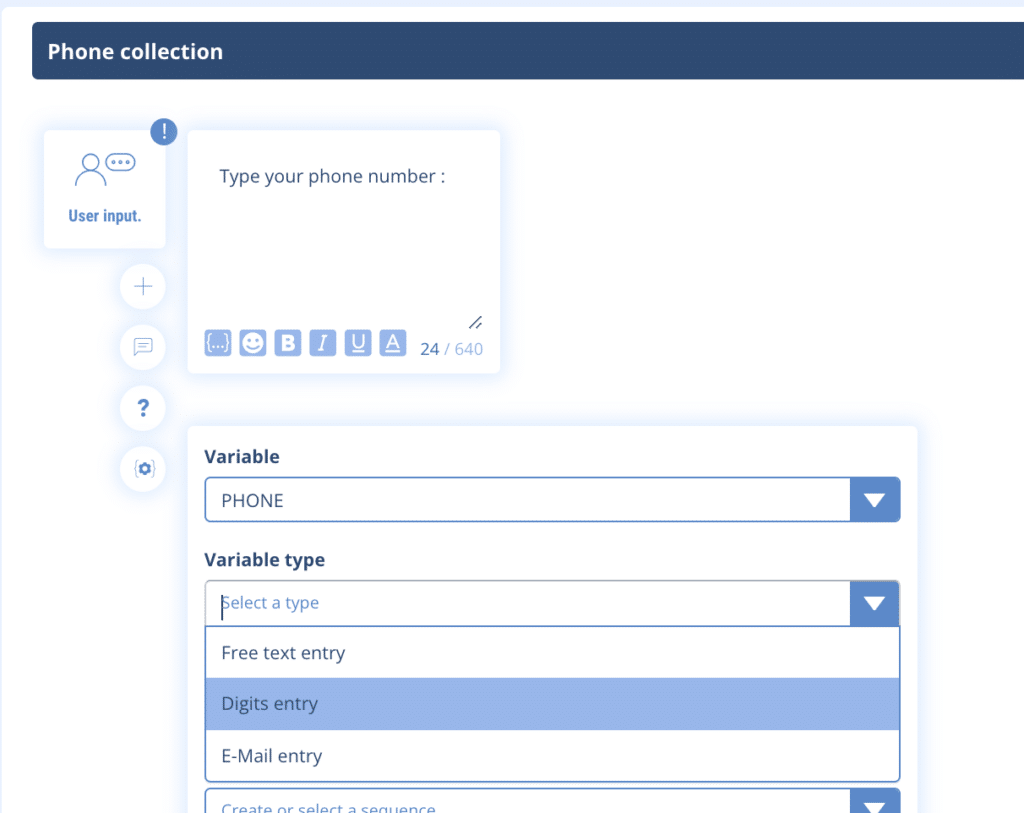1024x813 pixels.
Task: Collapse the Variable type dropdown arrow
Action: pos(874,603)
